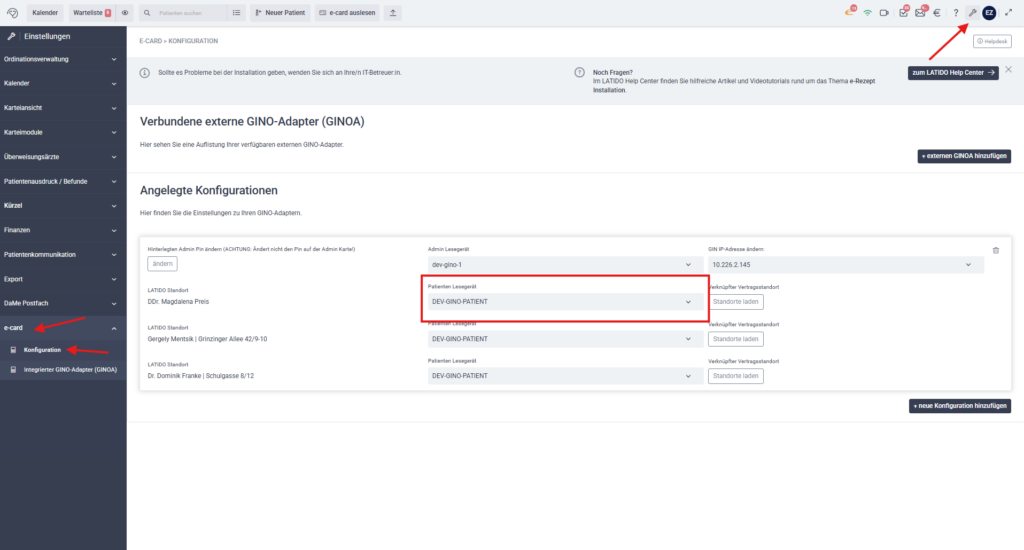Screen dimensions: 1024x550
Task: Click the question mark help icon
Action: tap(955, 13)
